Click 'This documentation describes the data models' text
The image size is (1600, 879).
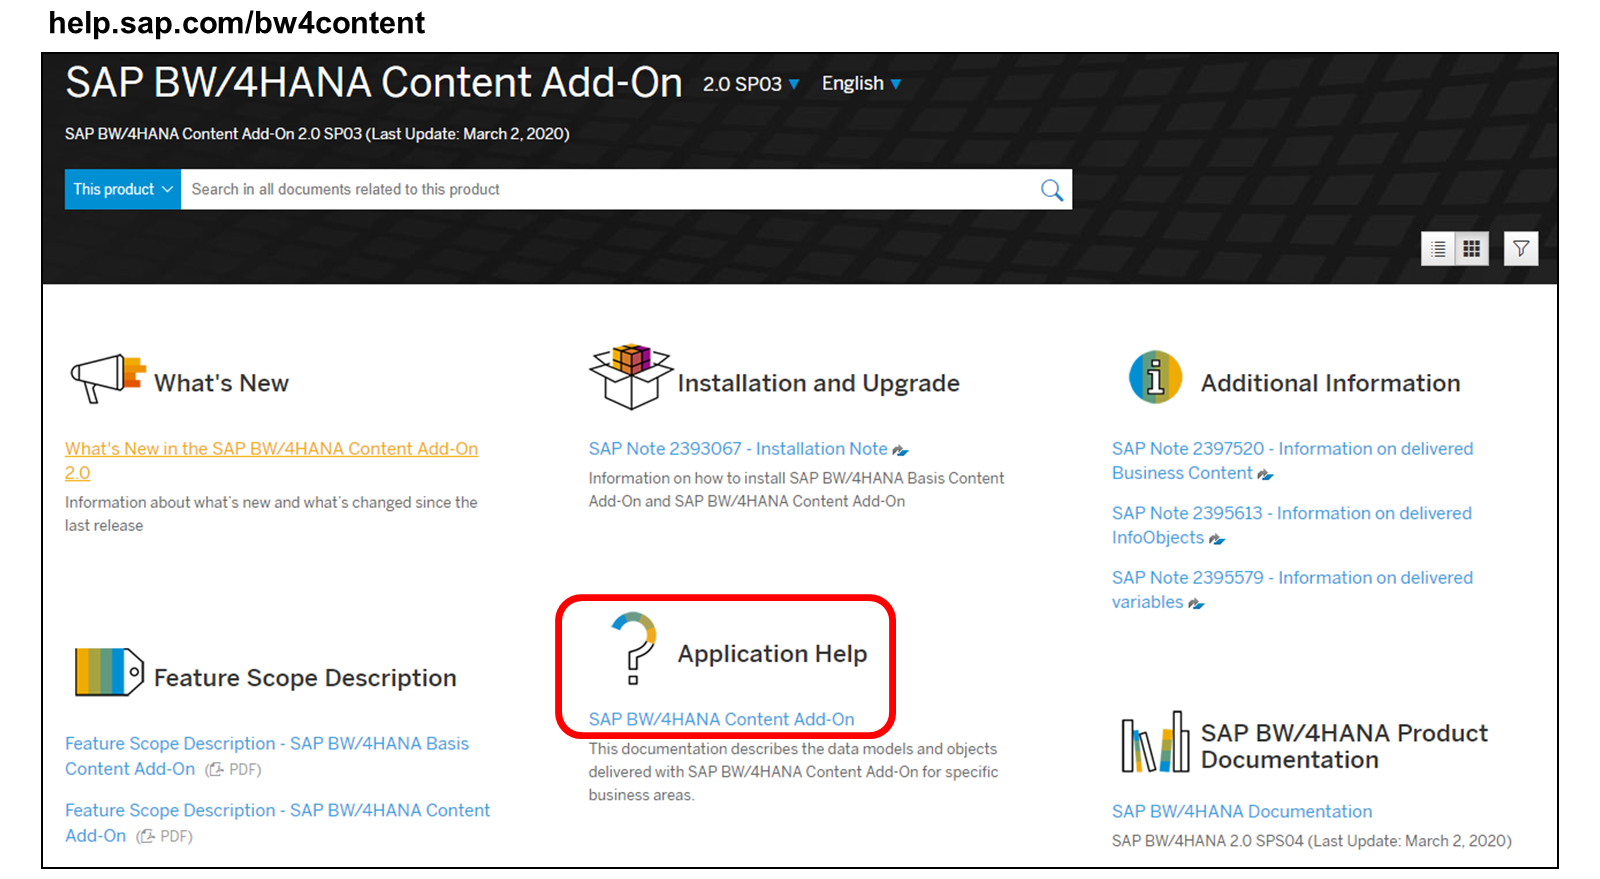tap(793, 772)
